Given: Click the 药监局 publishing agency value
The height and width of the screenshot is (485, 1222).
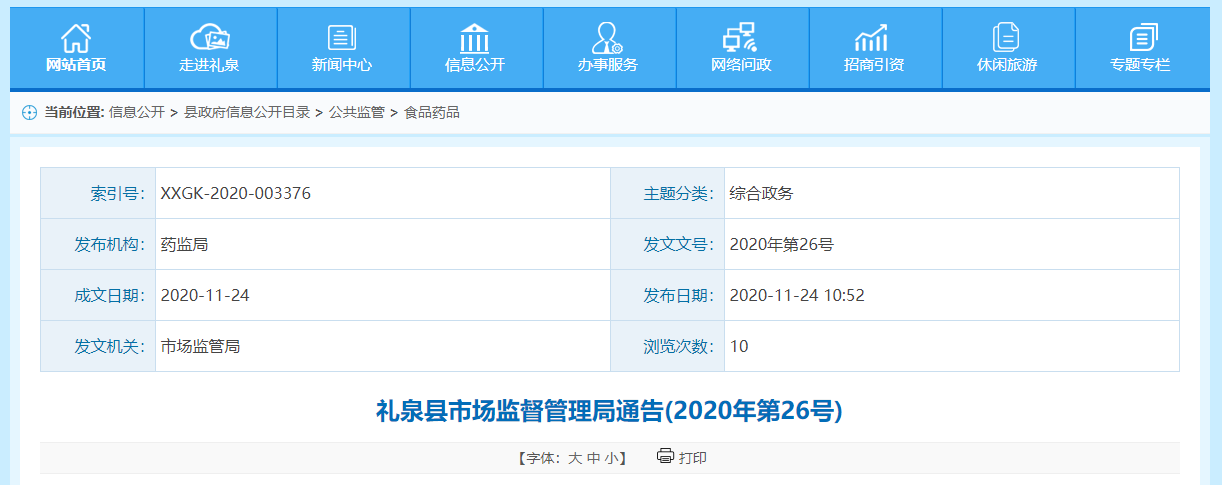Looking at the screenshot, I should tap(185, 244).
